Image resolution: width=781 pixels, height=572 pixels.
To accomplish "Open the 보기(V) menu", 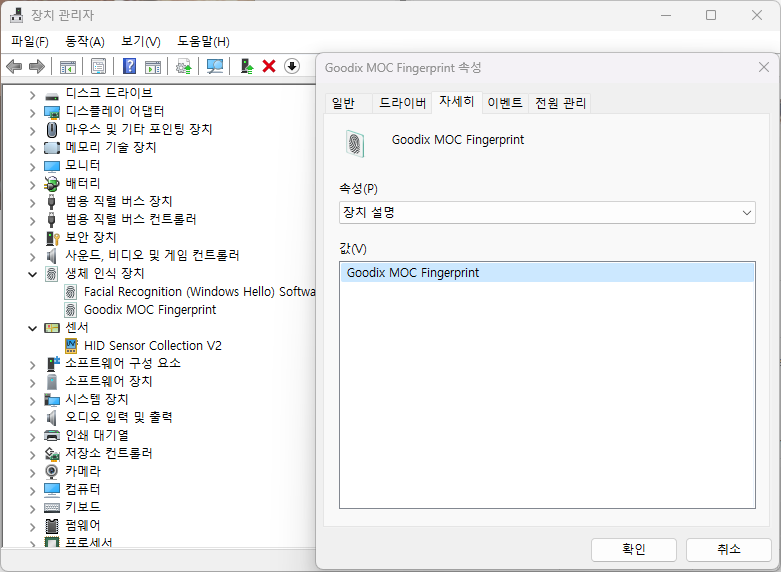I will [x=141, y=41].
